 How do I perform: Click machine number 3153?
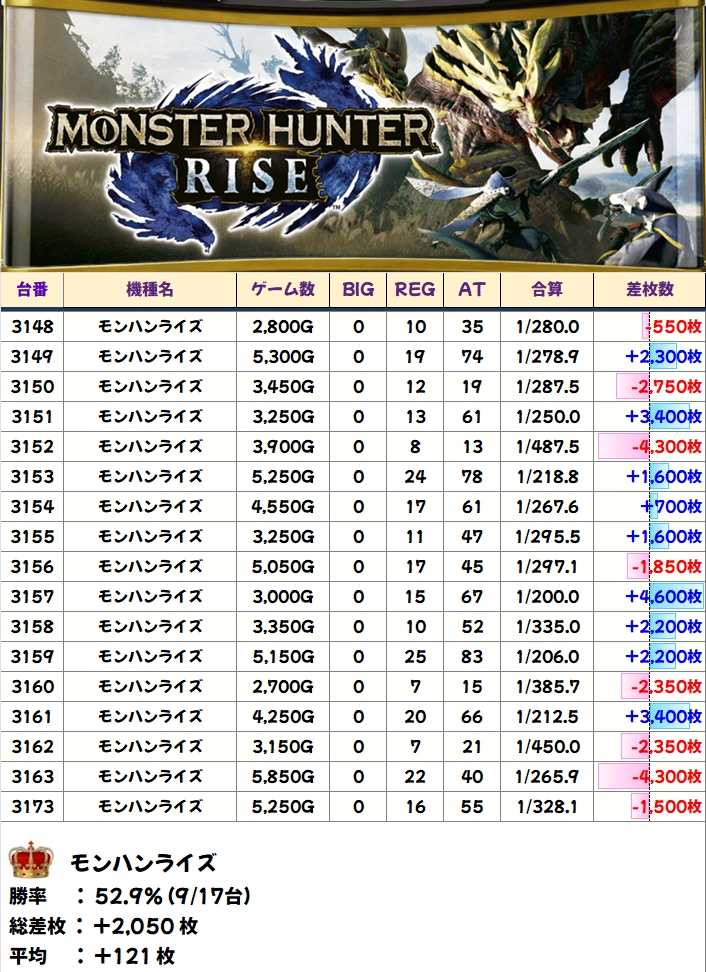point(32,476)
